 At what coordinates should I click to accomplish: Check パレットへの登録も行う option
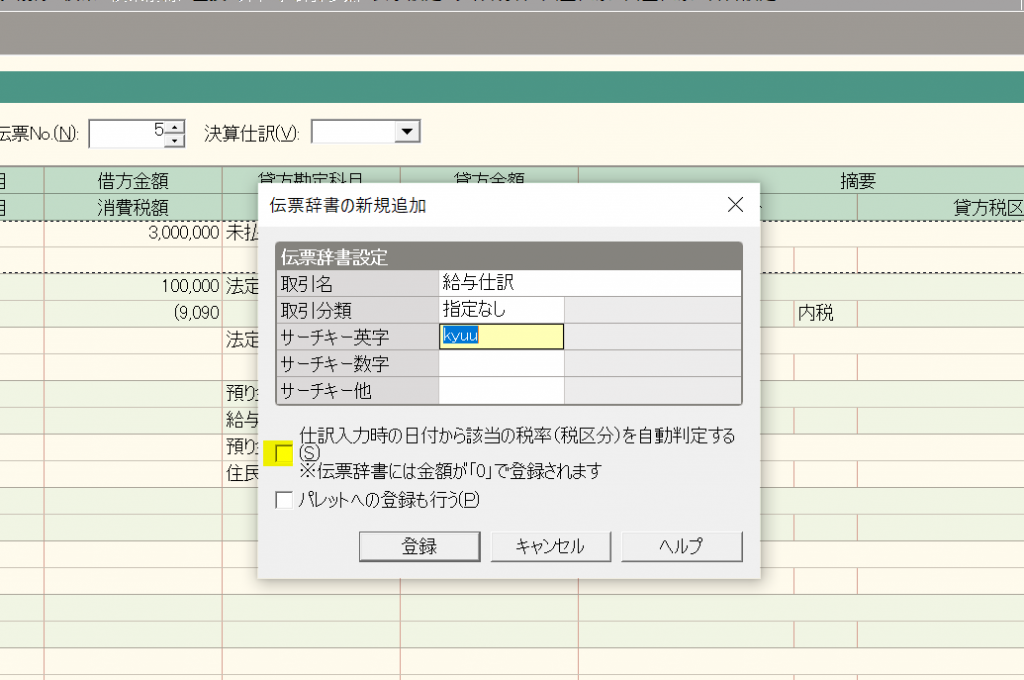[284, 500]
